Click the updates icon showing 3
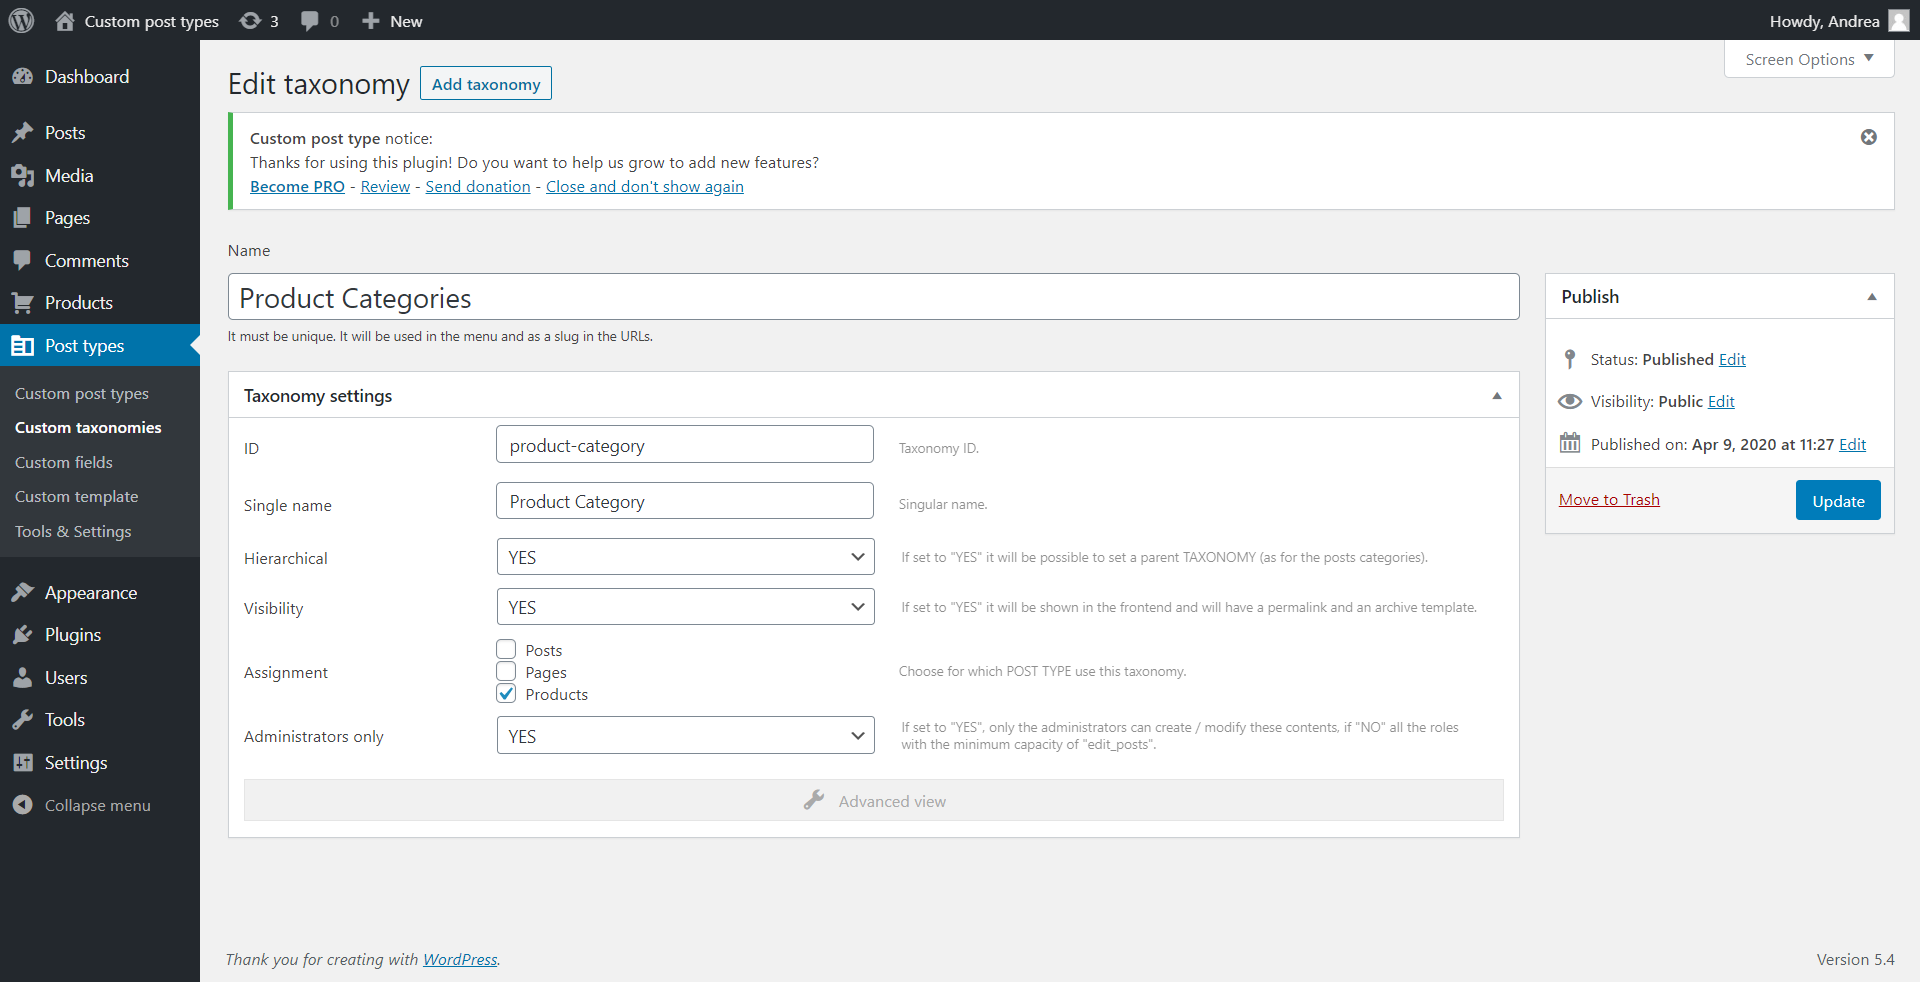This screenshot has height=982, width=1920. (x=250, y=20)
